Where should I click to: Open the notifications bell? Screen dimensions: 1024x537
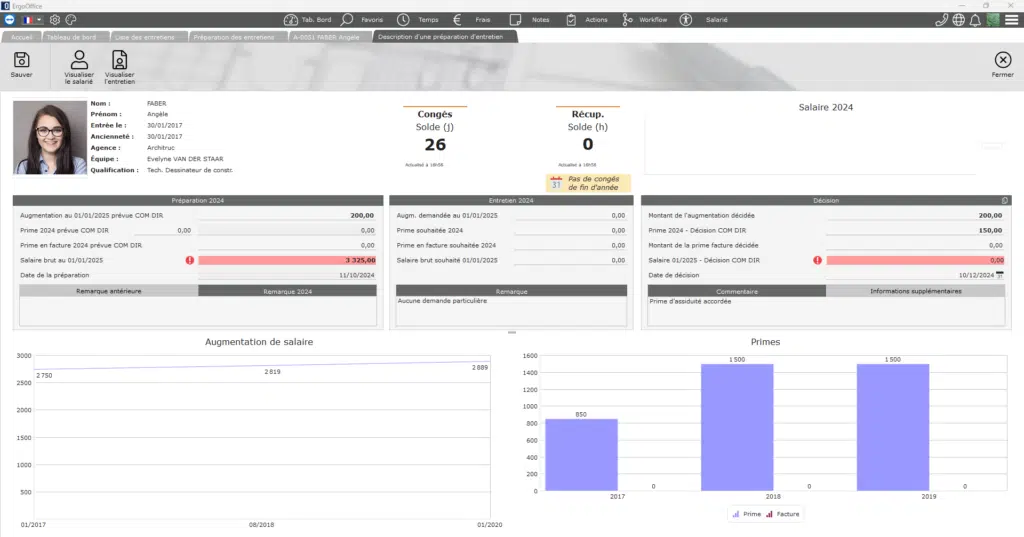tap(975, 19)
